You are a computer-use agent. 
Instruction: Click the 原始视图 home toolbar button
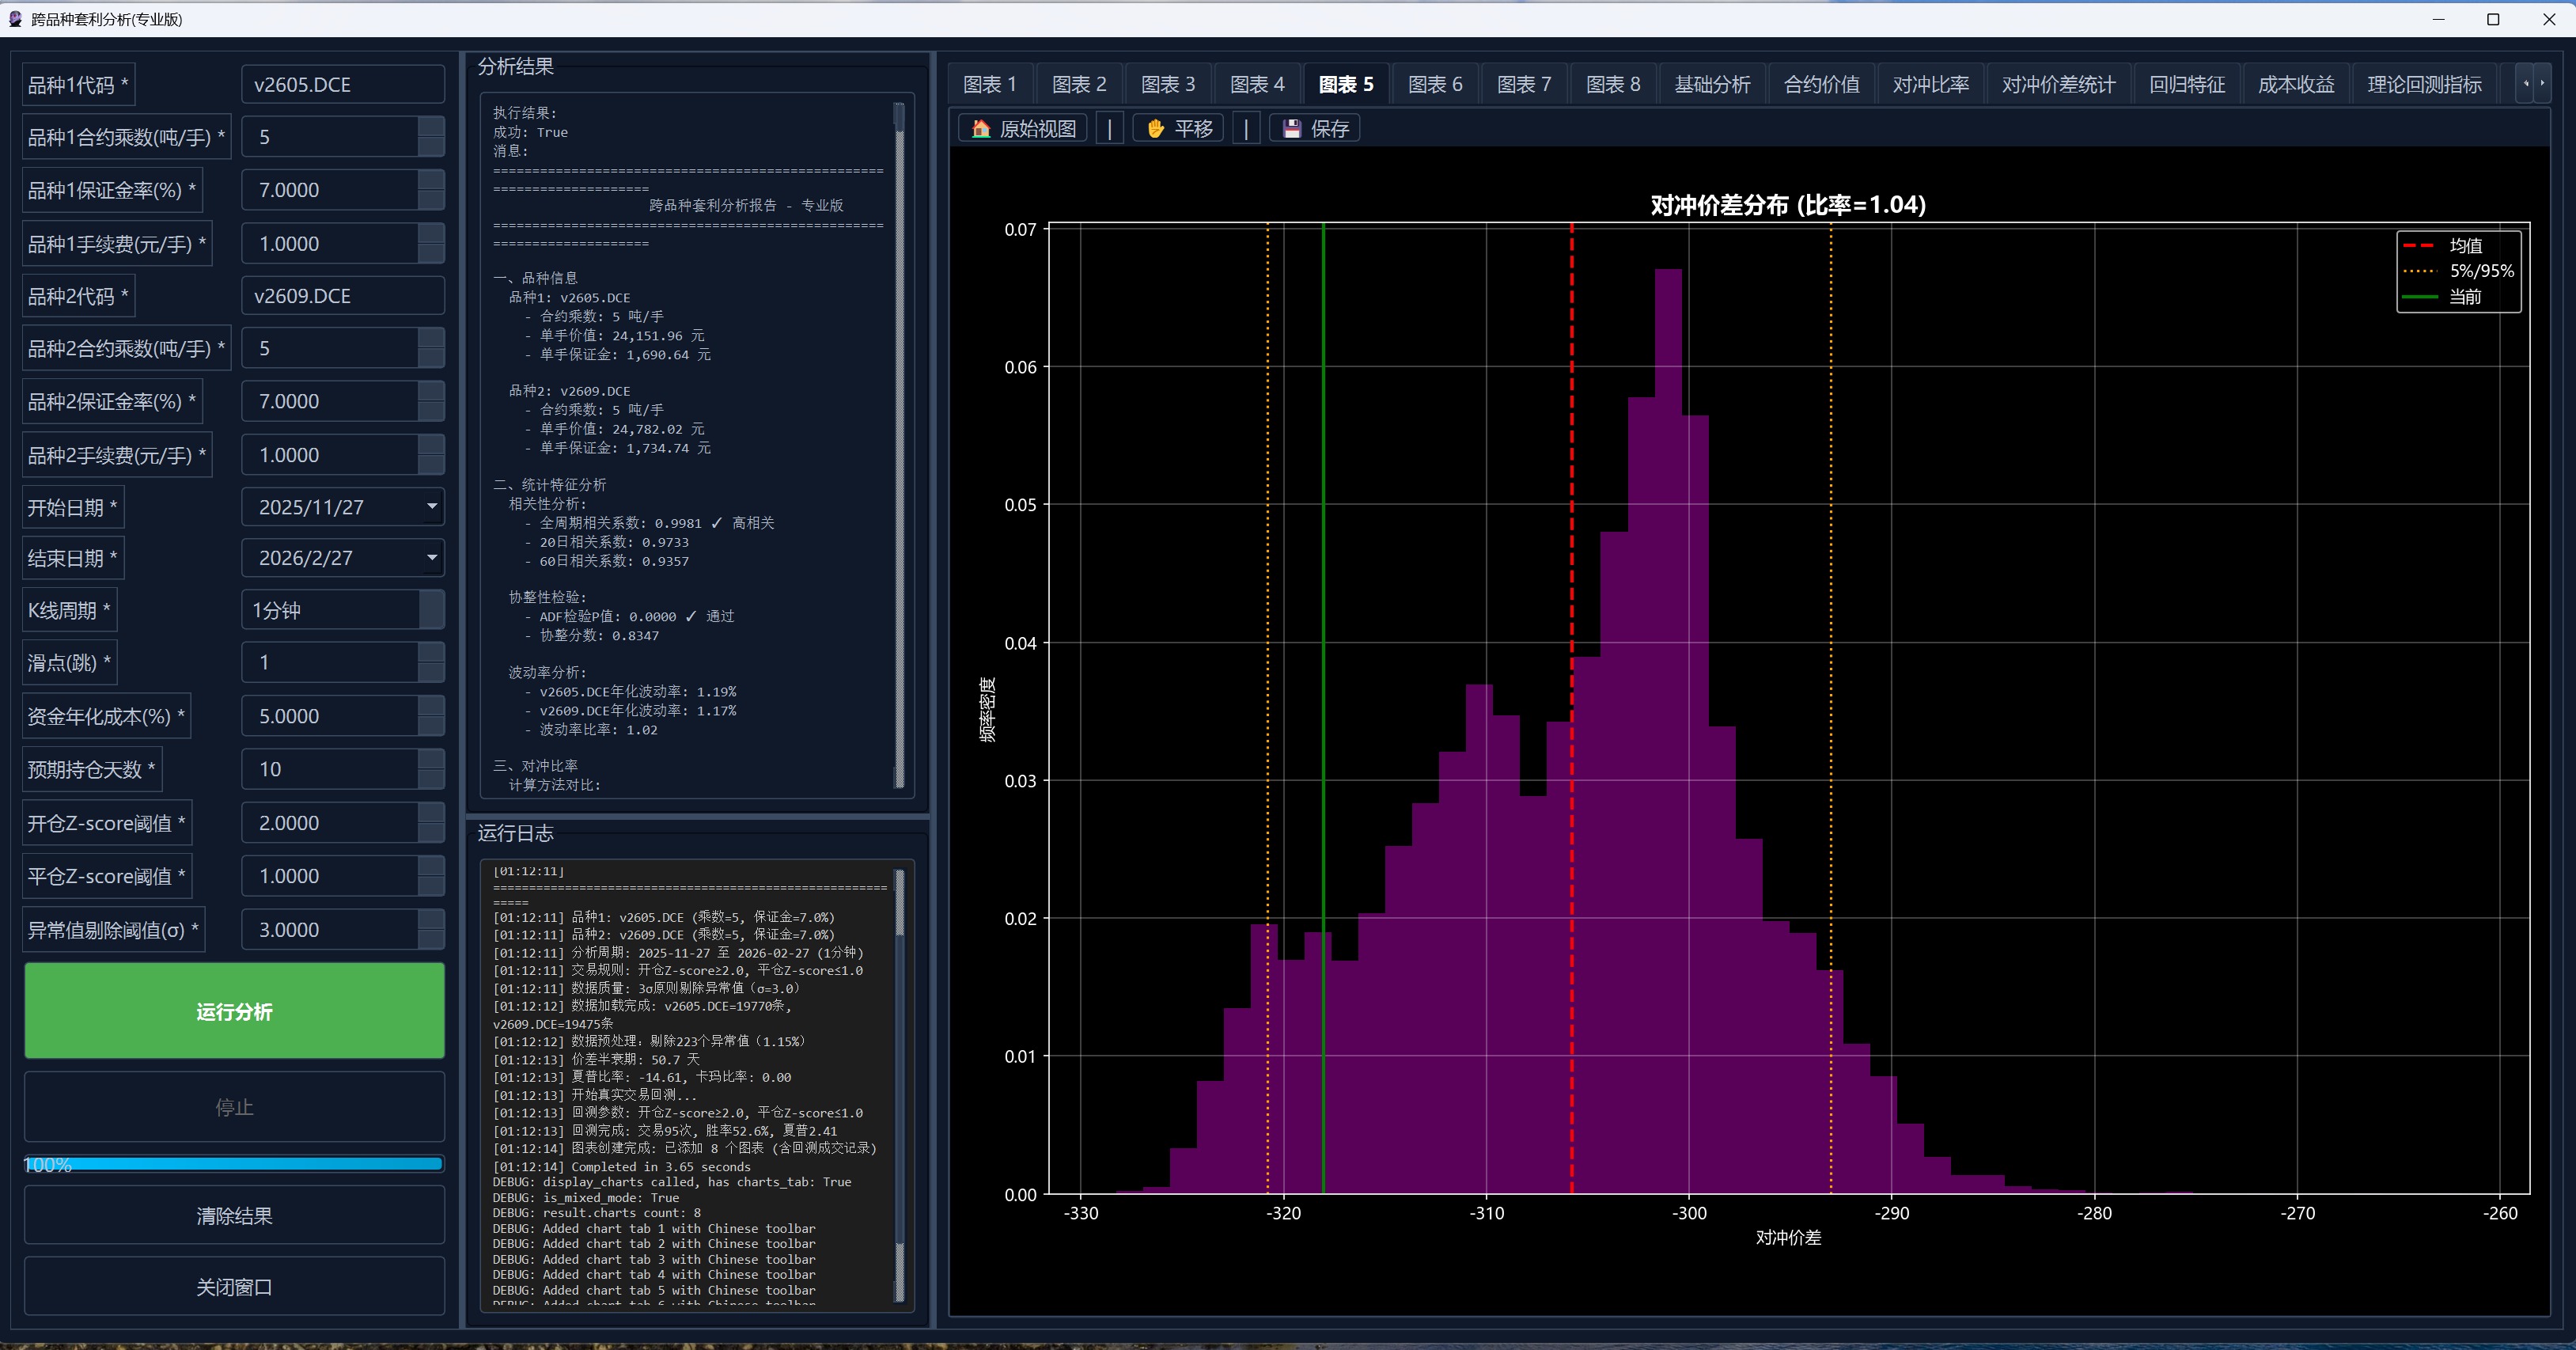click(1023, 129)
